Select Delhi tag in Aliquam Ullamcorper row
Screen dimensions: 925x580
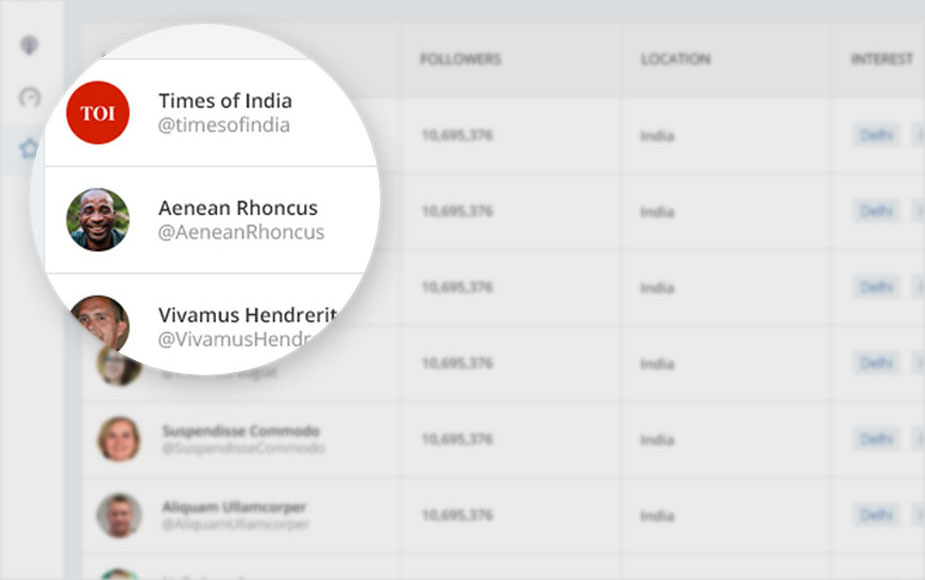click(876, 516)
